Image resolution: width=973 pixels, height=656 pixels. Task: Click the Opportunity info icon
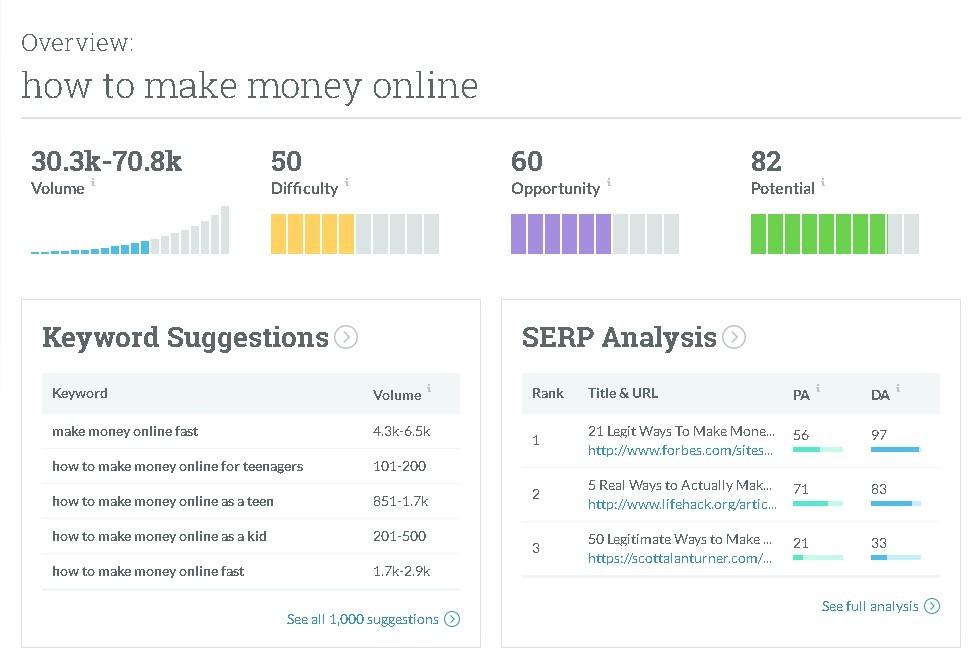609,182
